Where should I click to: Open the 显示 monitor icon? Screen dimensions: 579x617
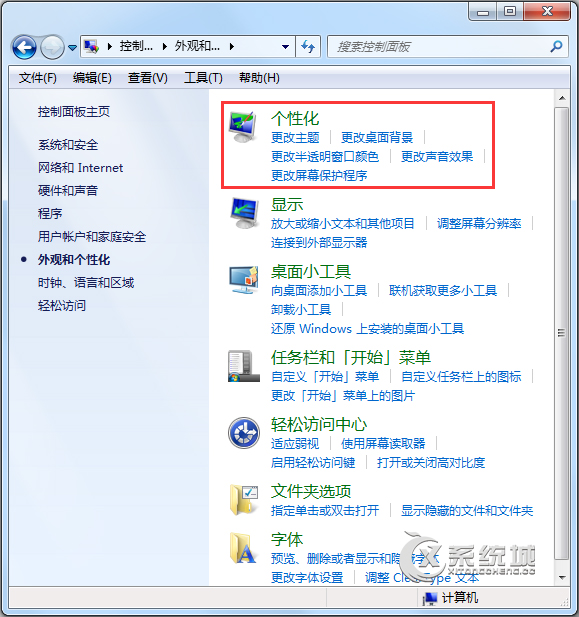[x=244, y=213]
